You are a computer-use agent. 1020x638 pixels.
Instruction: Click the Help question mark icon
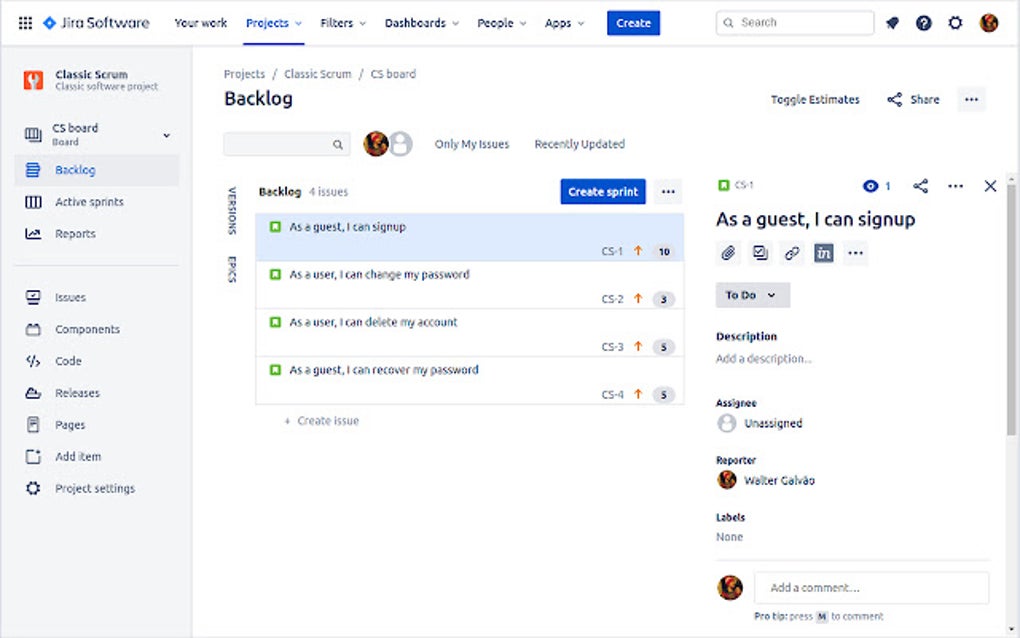(x=923, y=22)
